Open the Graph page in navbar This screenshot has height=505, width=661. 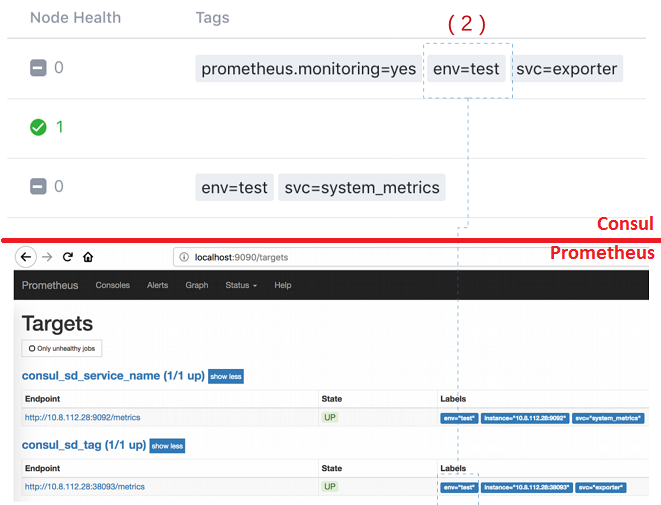point(196,285)
